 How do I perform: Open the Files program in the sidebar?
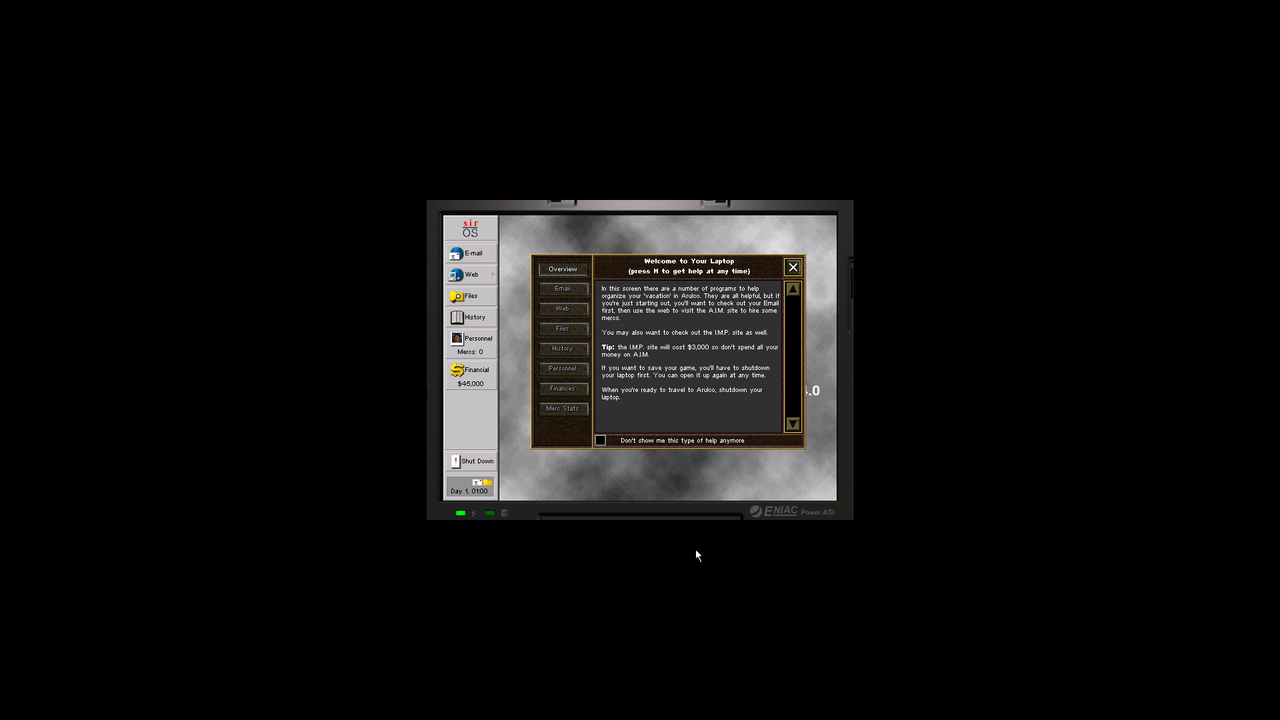tap(470, 296)
